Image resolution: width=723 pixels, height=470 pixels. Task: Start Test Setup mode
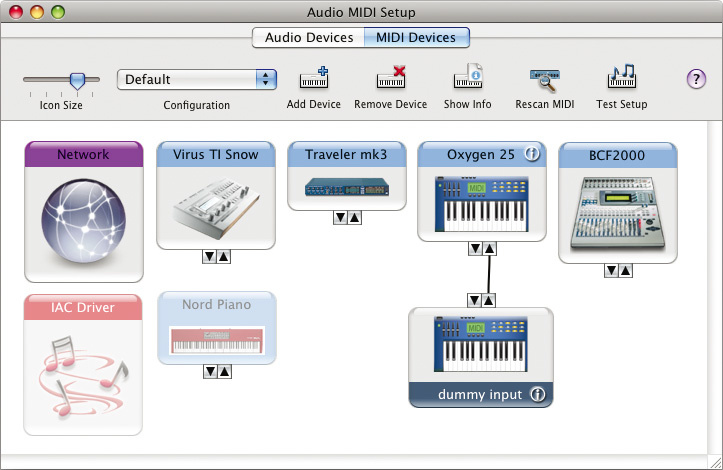622,77
